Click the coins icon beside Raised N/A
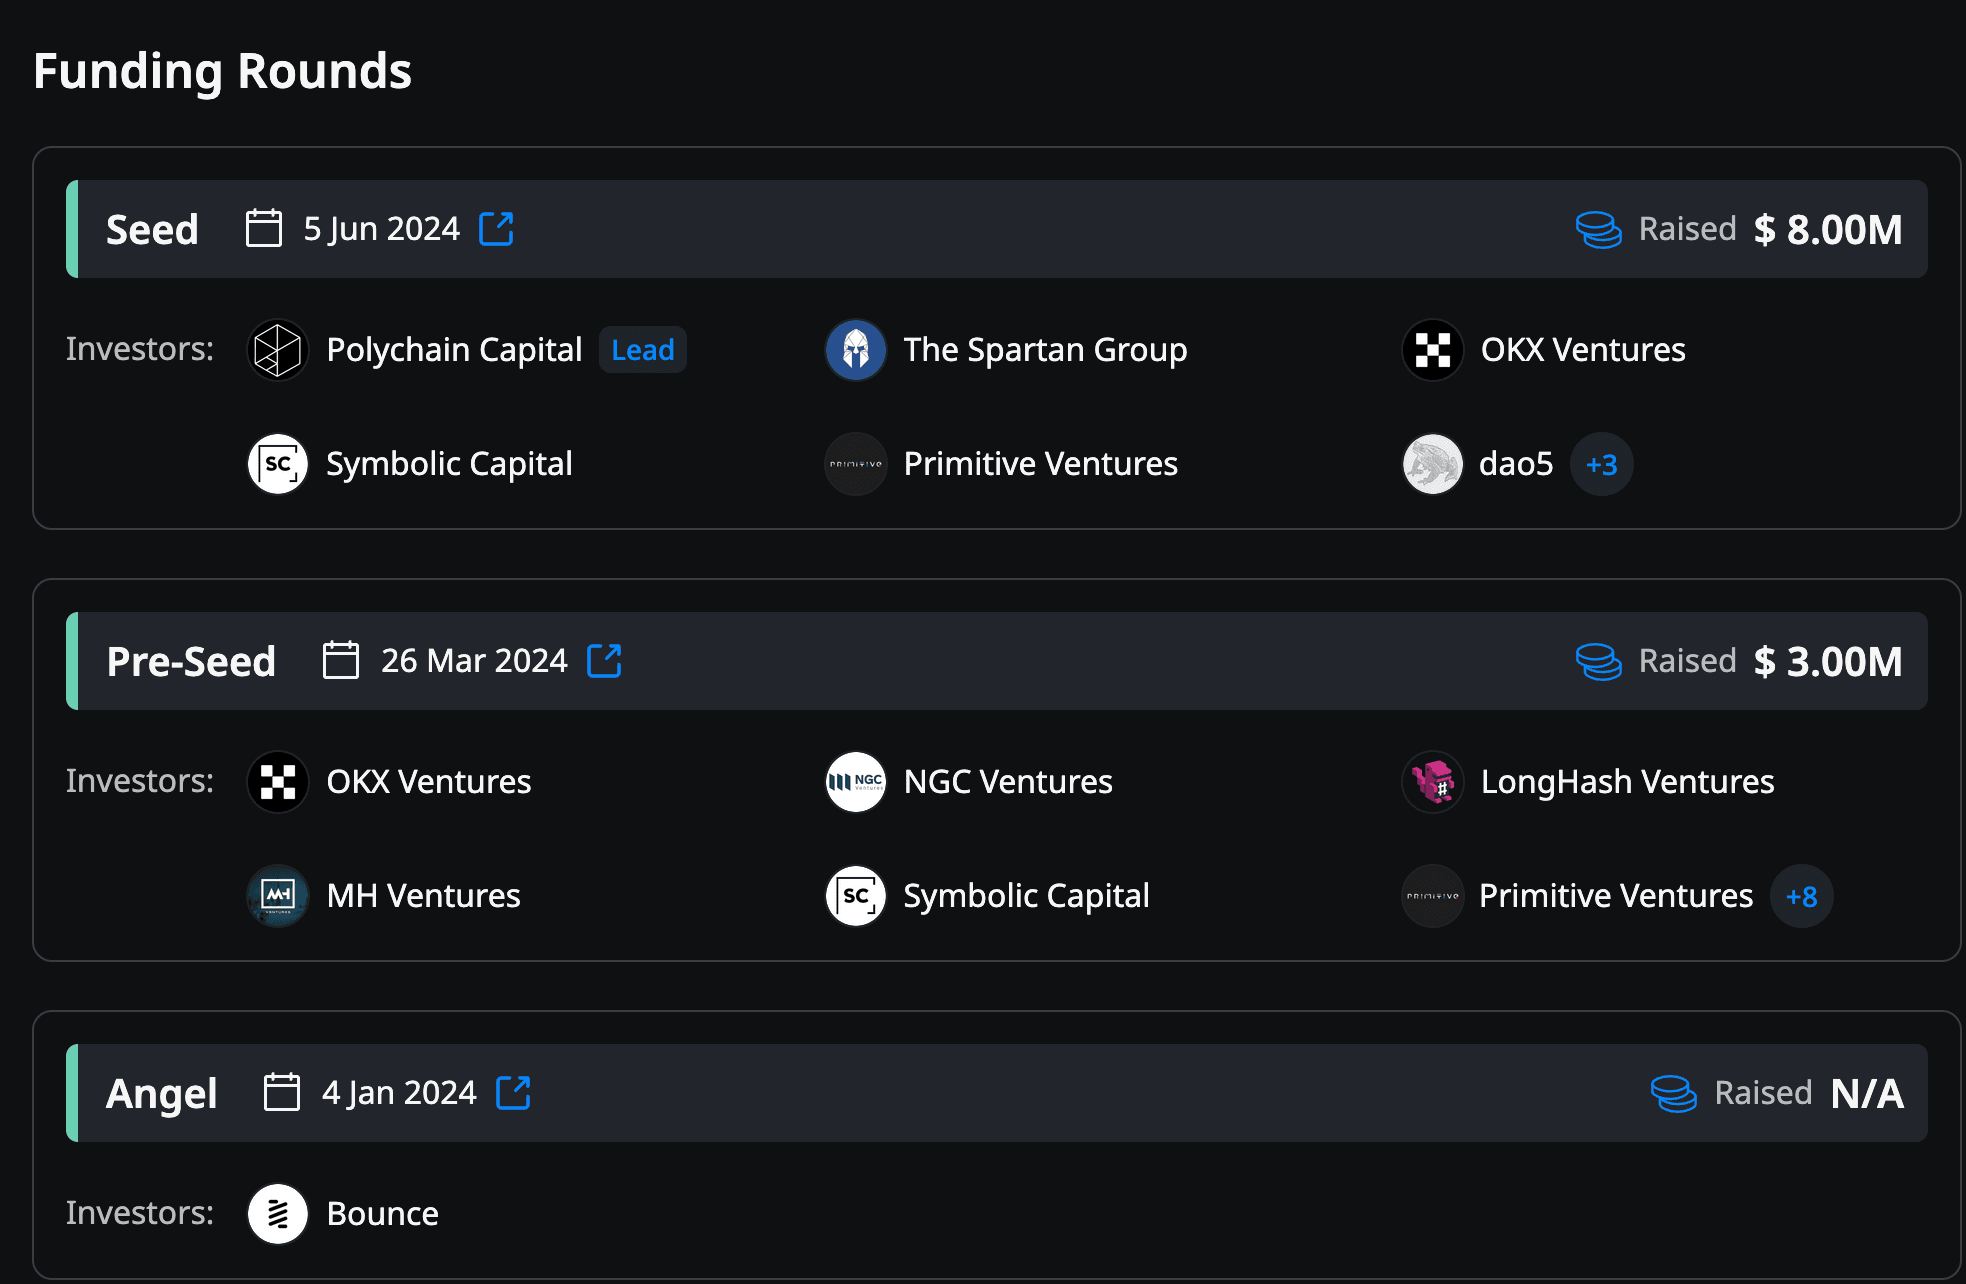This screenshot has width=1966, height=1284. (1673, 1093)
